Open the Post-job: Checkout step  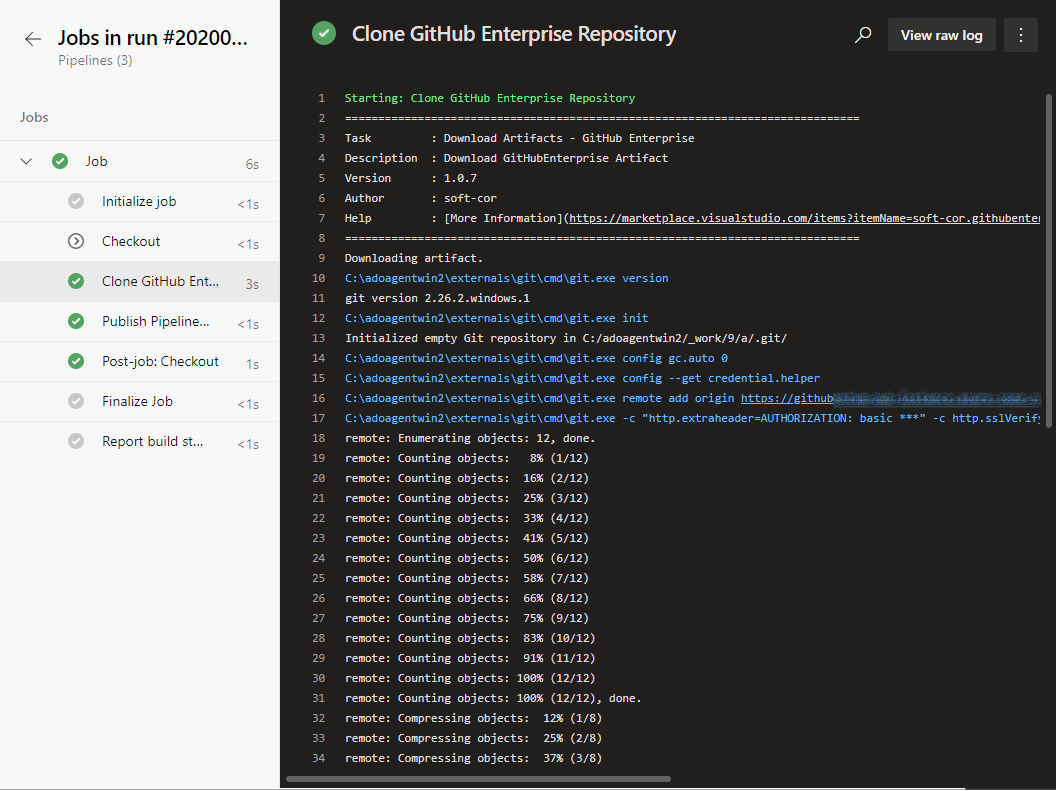[x=139, y=361]
